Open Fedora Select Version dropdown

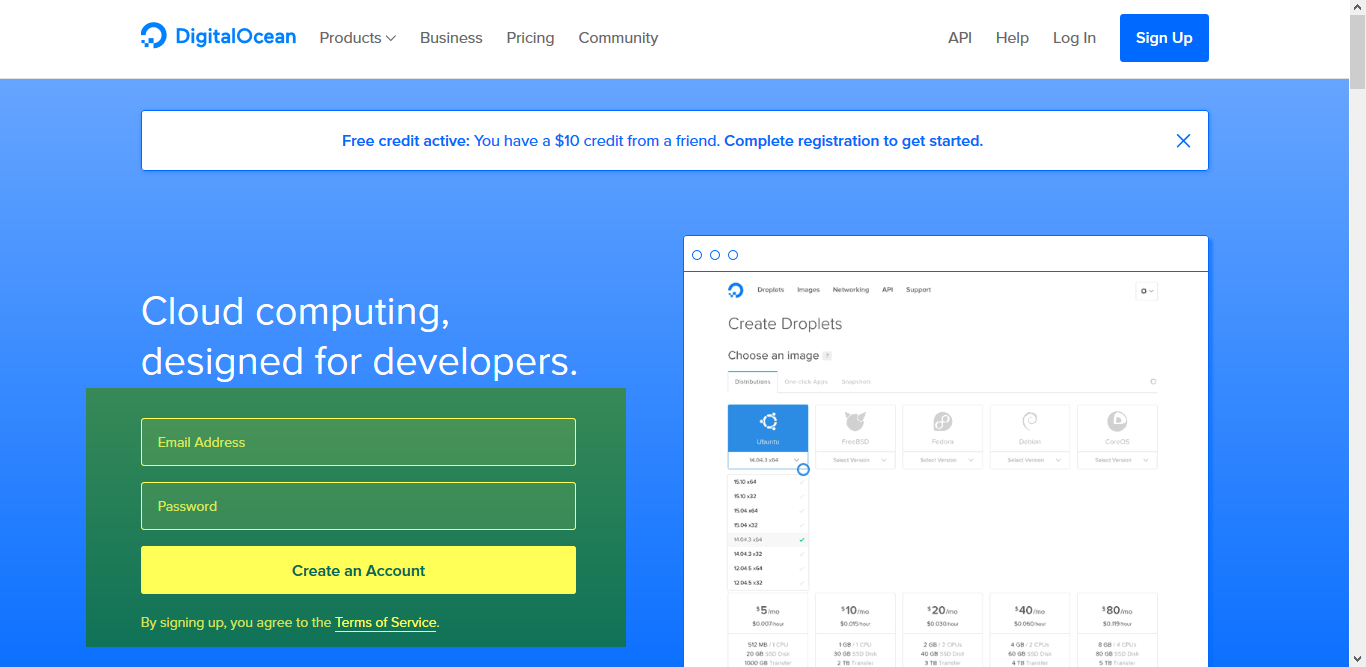pos(942,460)
